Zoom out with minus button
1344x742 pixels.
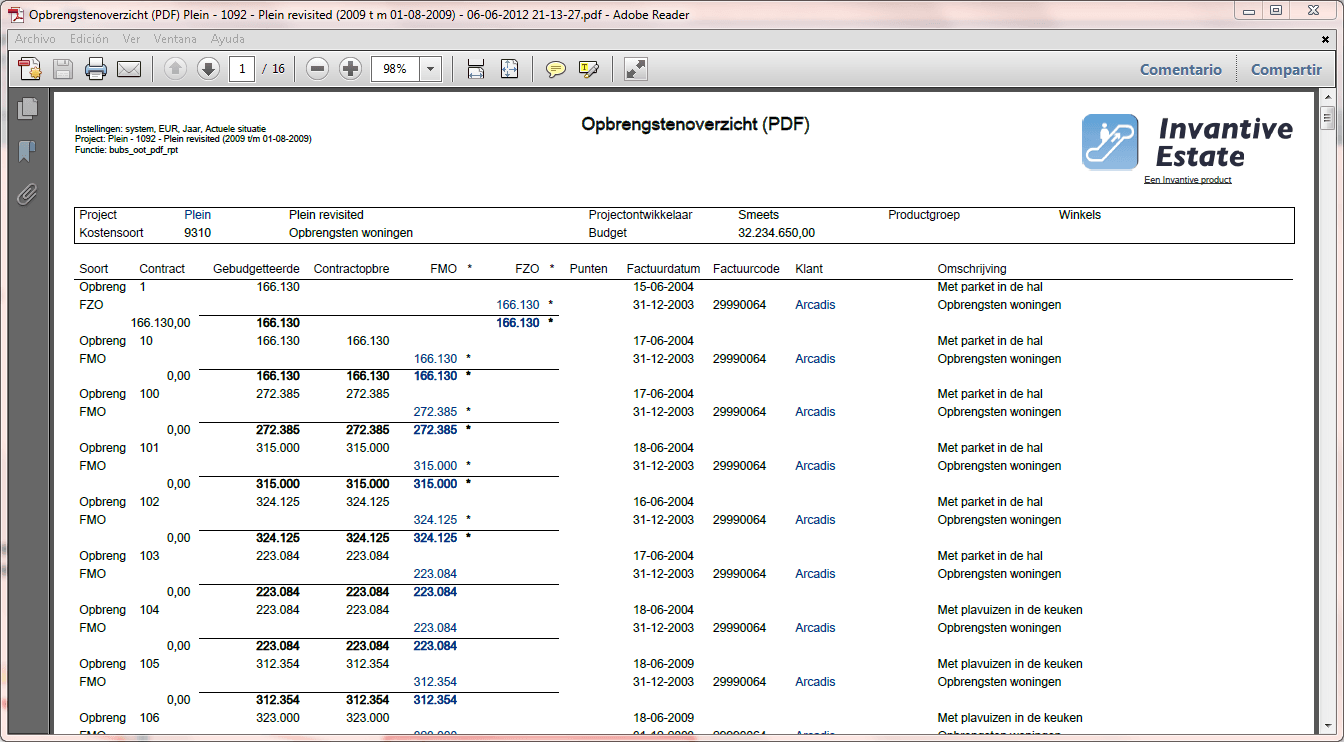317,69
